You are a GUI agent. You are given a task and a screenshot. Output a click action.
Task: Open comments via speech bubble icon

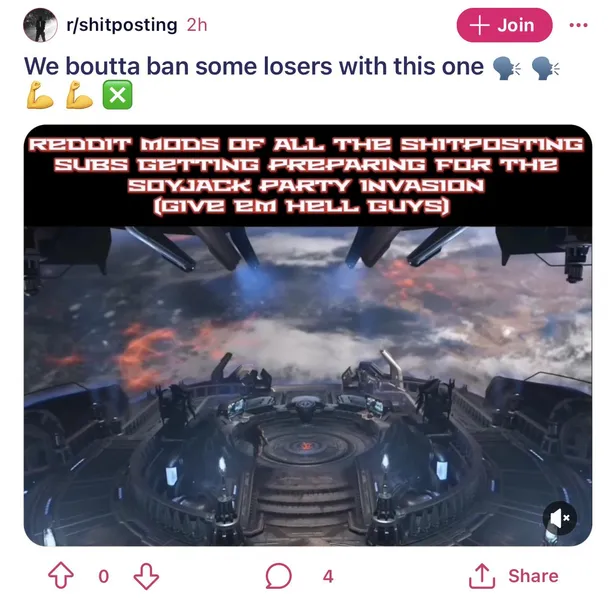pos(279,576)
